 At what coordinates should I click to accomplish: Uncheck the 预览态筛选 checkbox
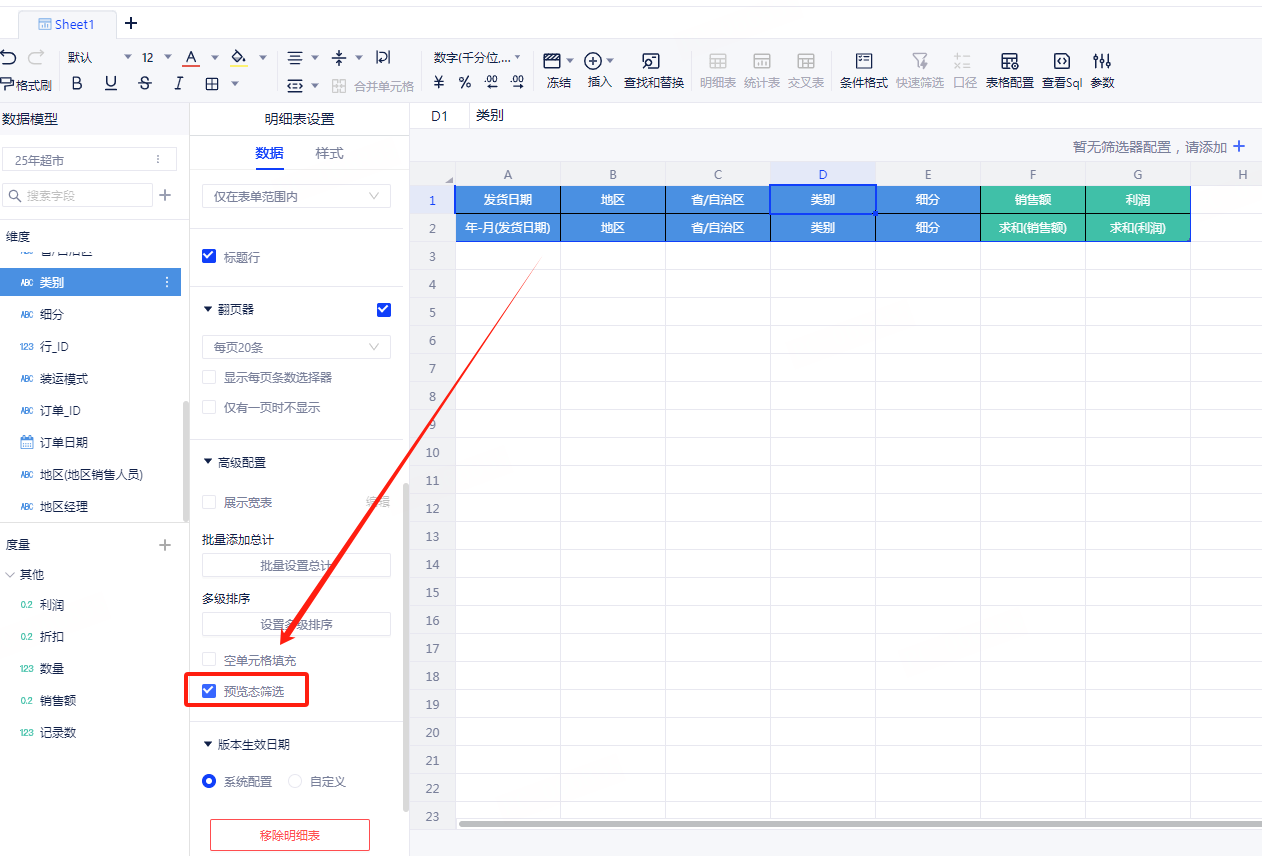(209, 691)
